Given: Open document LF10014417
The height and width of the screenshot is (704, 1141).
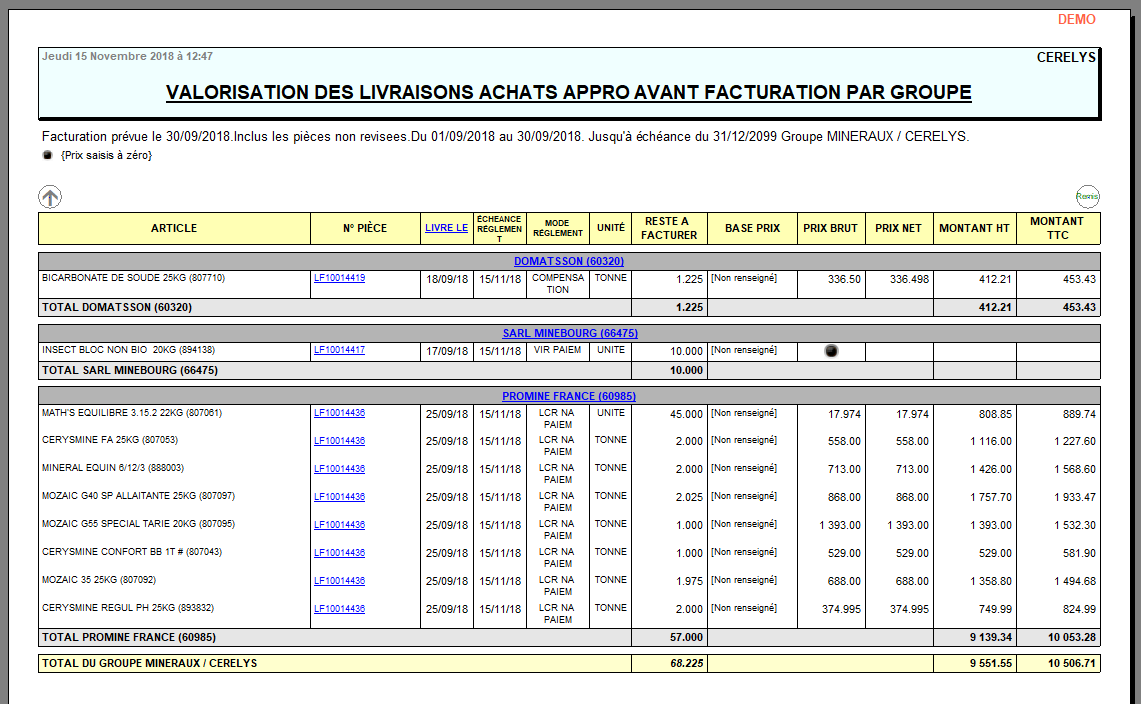Looking at the screenshot, I should (x=339, y=350).
